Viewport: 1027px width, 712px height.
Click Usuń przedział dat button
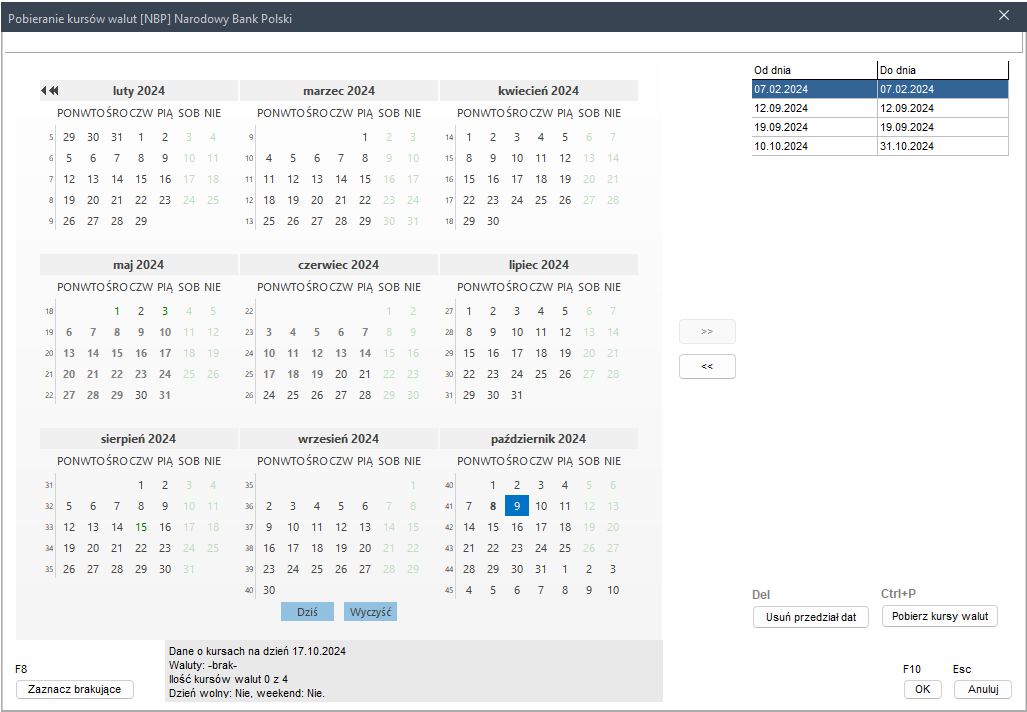point(811,617)
